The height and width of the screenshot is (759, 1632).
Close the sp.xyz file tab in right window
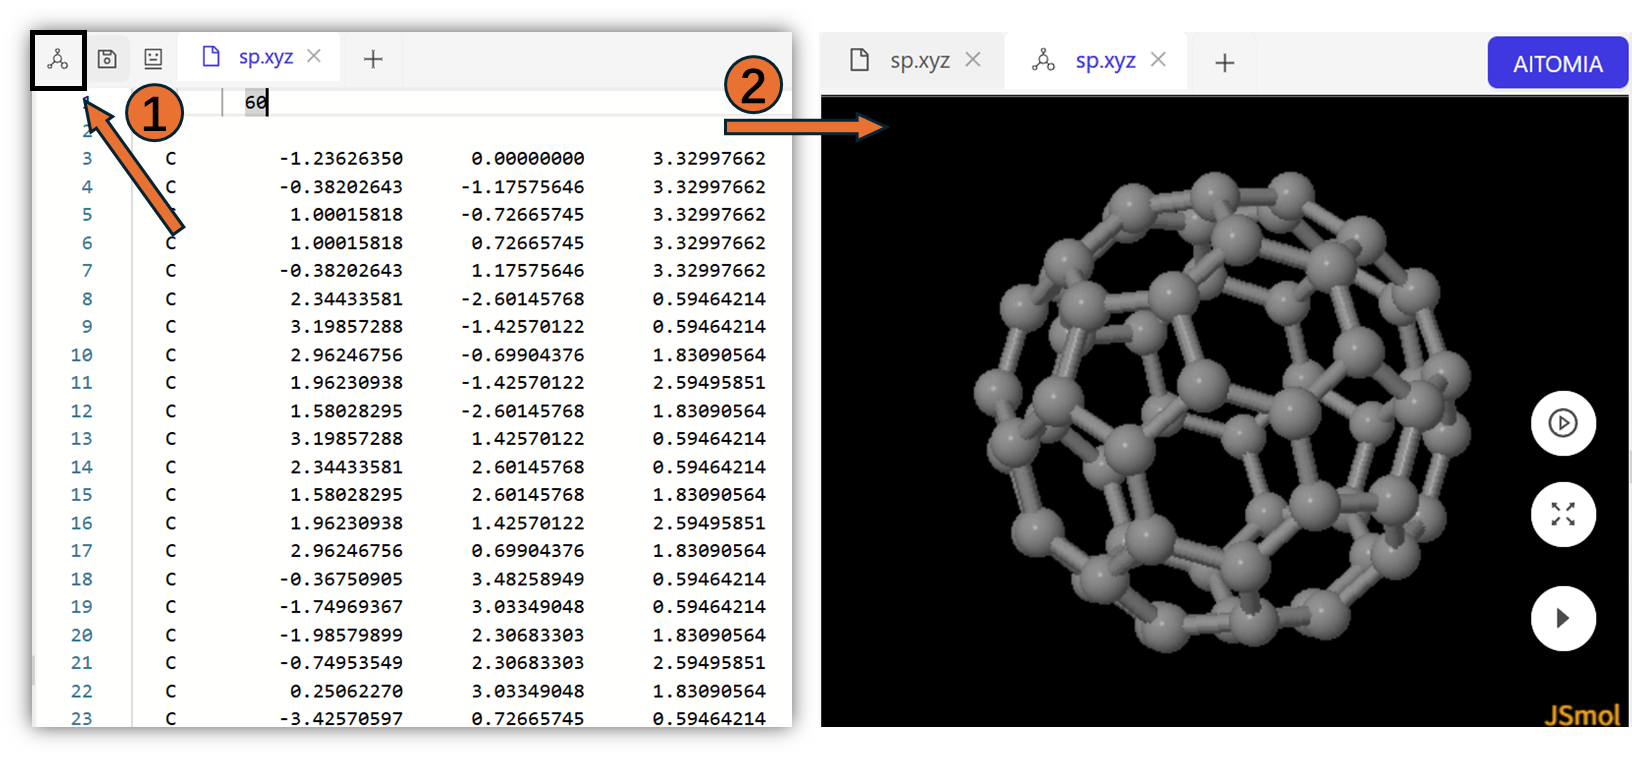(973, 60)
